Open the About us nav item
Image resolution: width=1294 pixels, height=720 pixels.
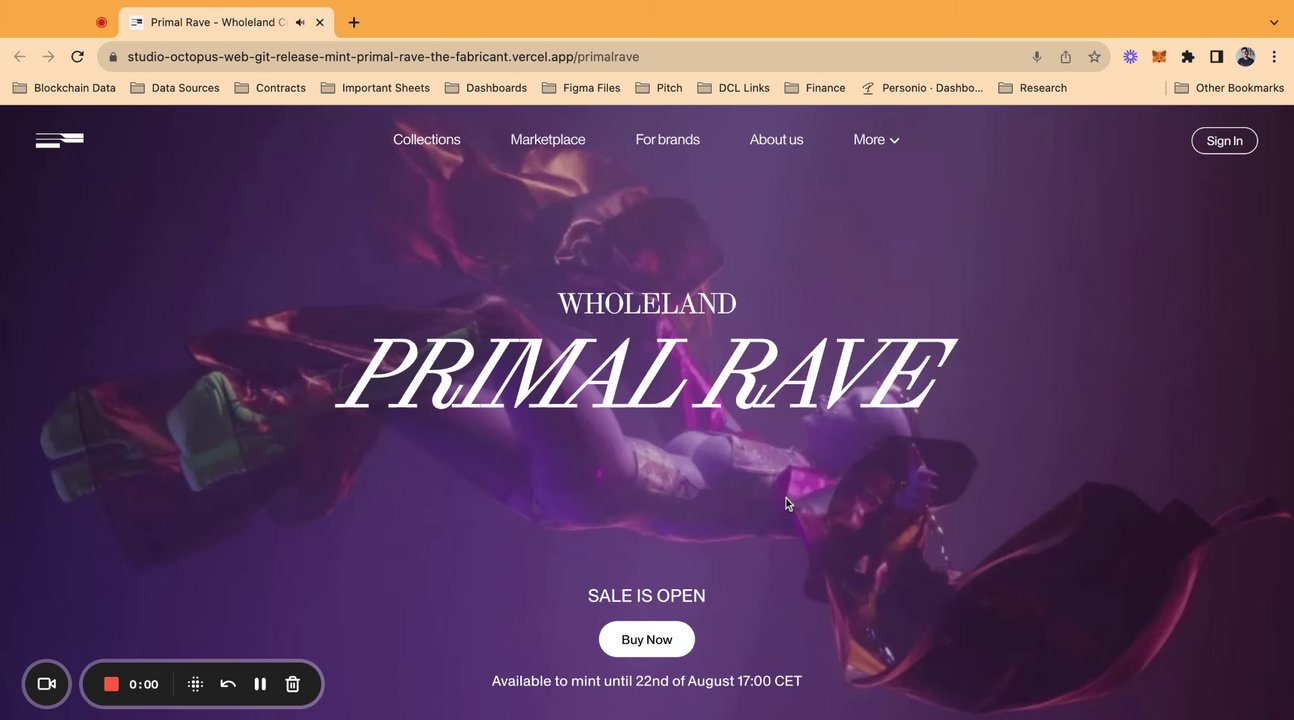777,140
